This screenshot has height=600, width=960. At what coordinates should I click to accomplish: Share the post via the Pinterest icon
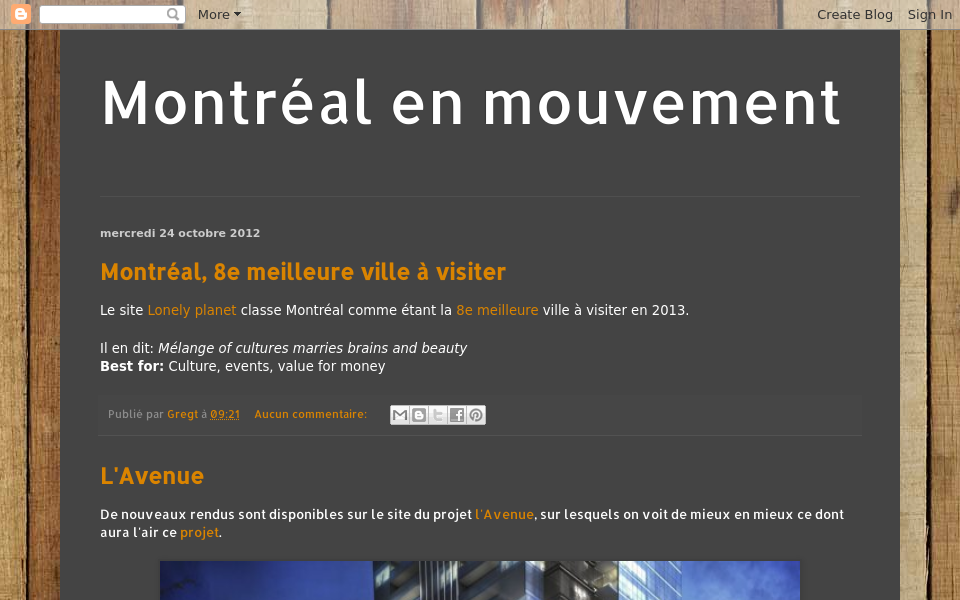(475, 414)
